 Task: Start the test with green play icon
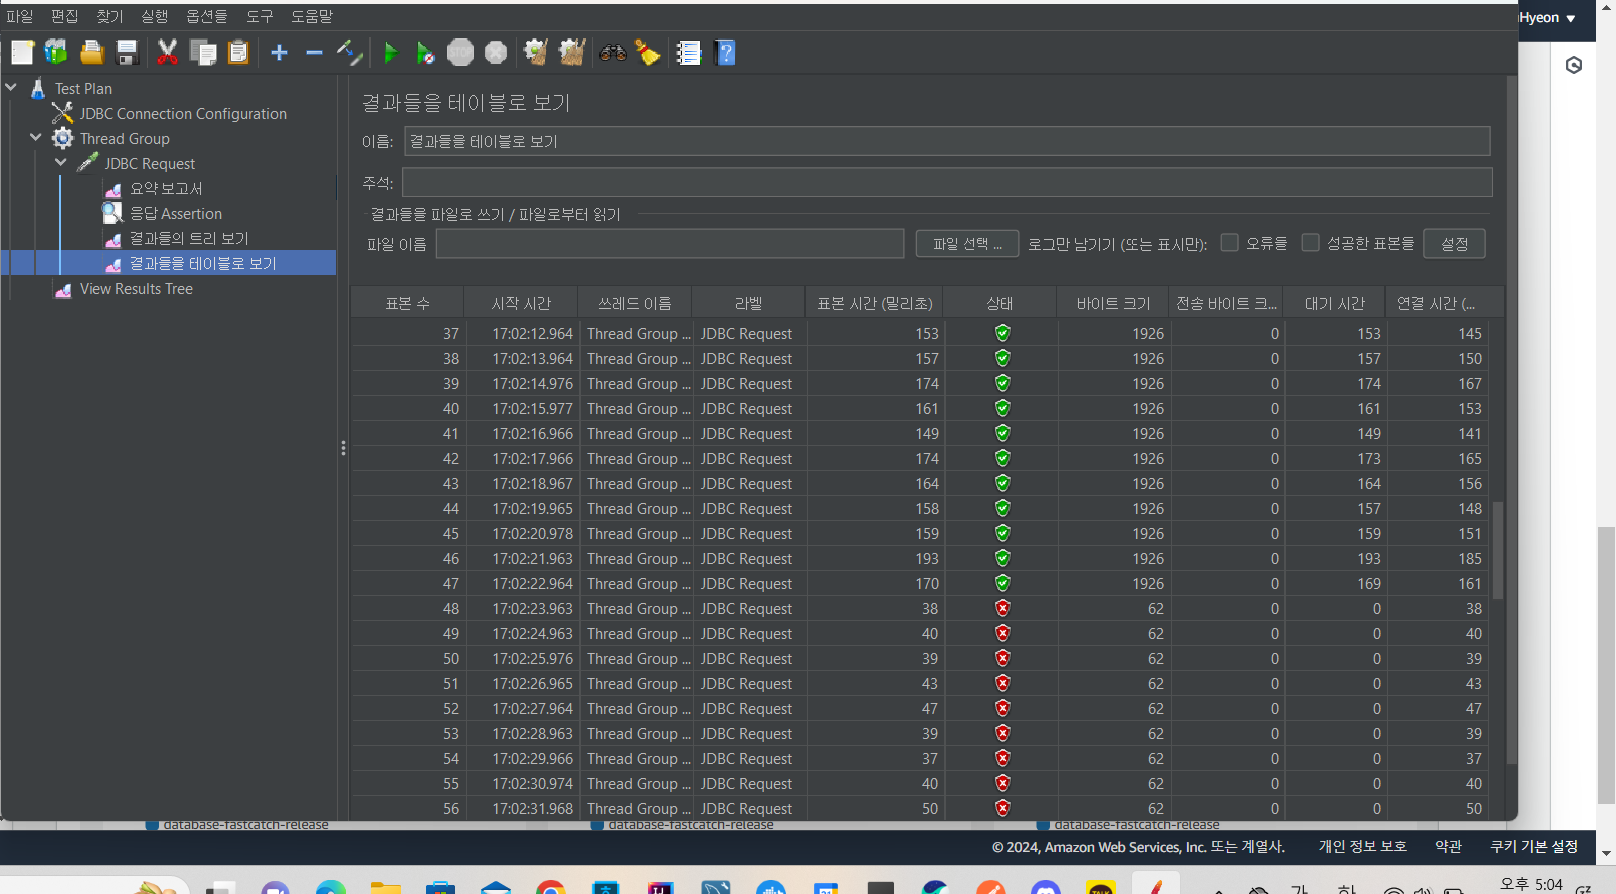click(x=391, y=53)
